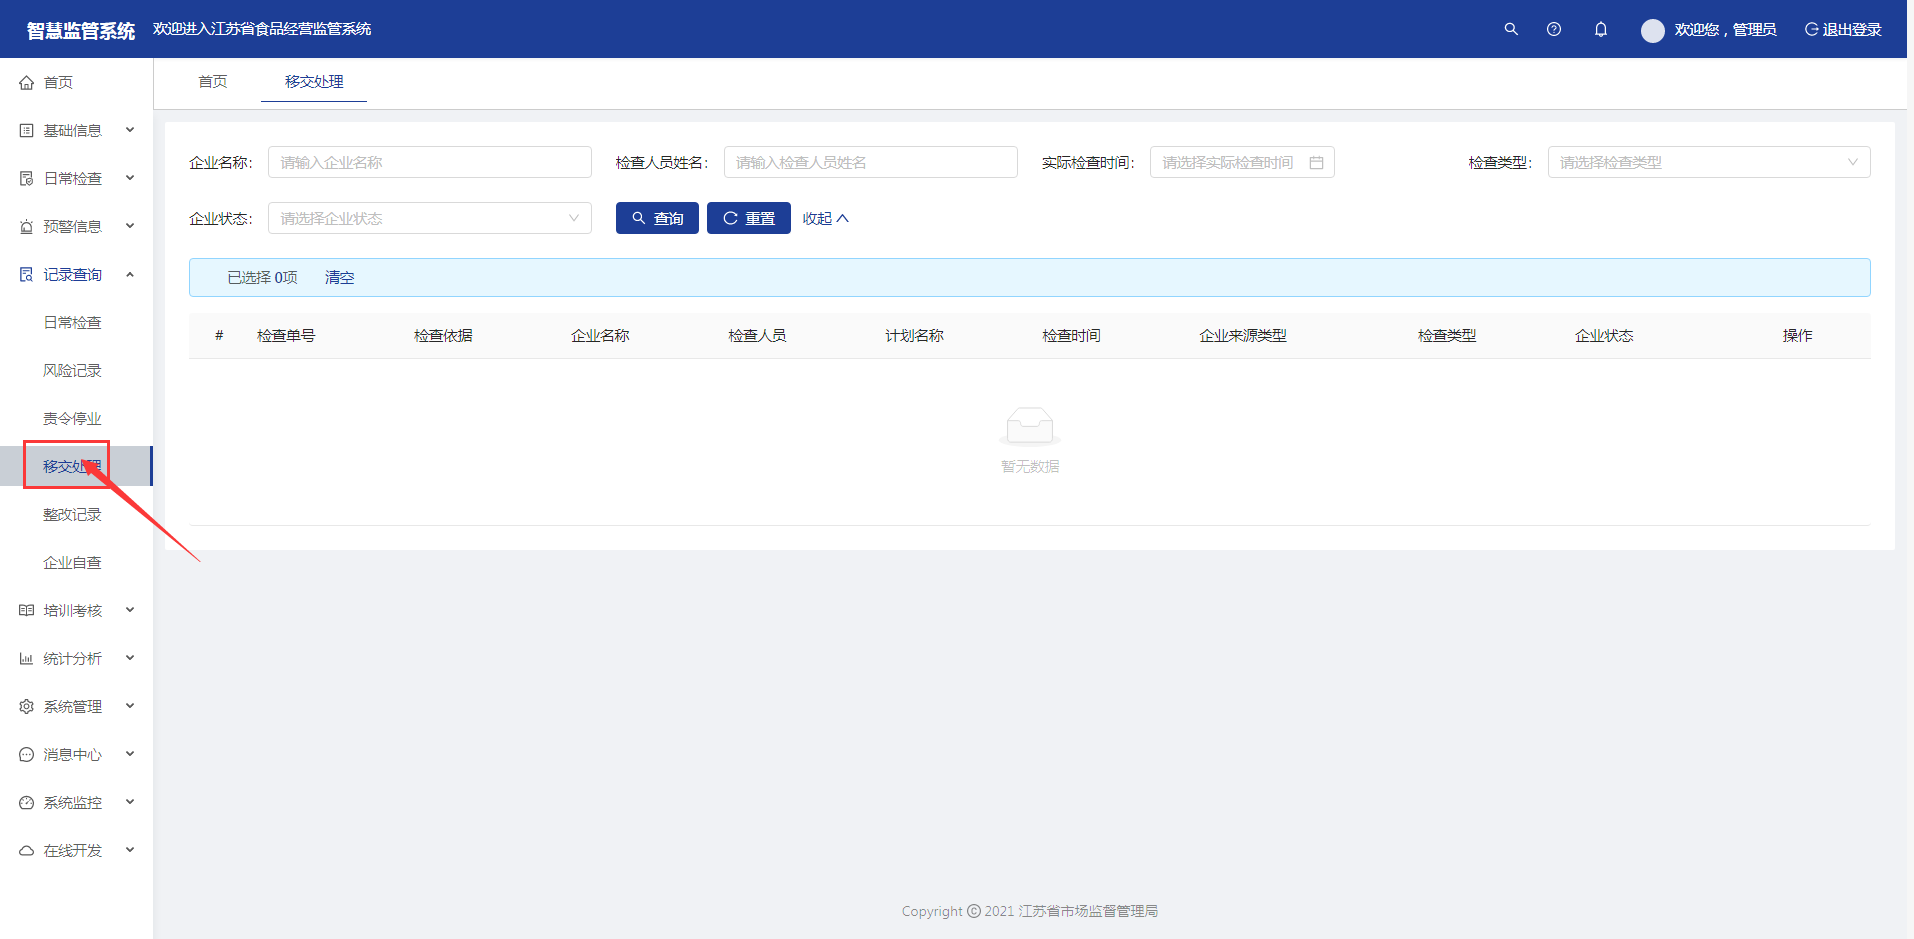Click the 企业名称 input field

click(x=429, y=163)
